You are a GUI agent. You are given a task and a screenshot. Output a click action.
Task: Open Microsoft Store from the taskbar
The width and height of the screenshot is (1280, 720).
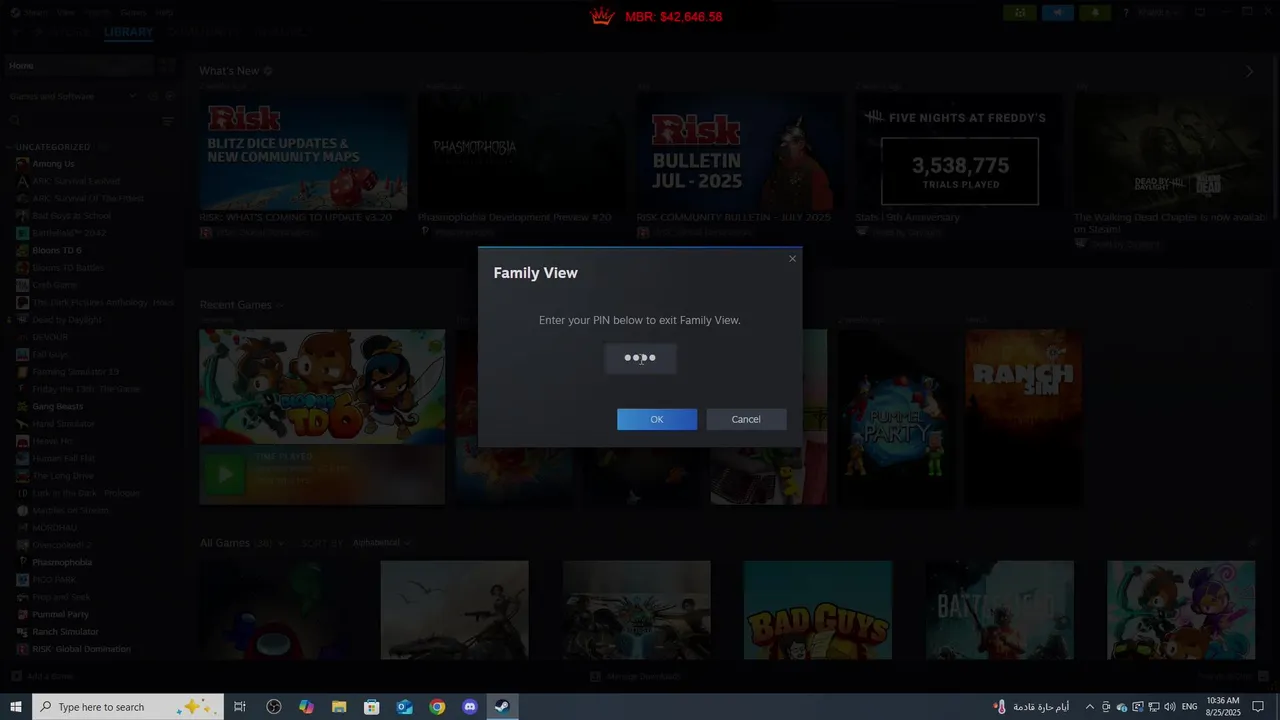point(372,707)
